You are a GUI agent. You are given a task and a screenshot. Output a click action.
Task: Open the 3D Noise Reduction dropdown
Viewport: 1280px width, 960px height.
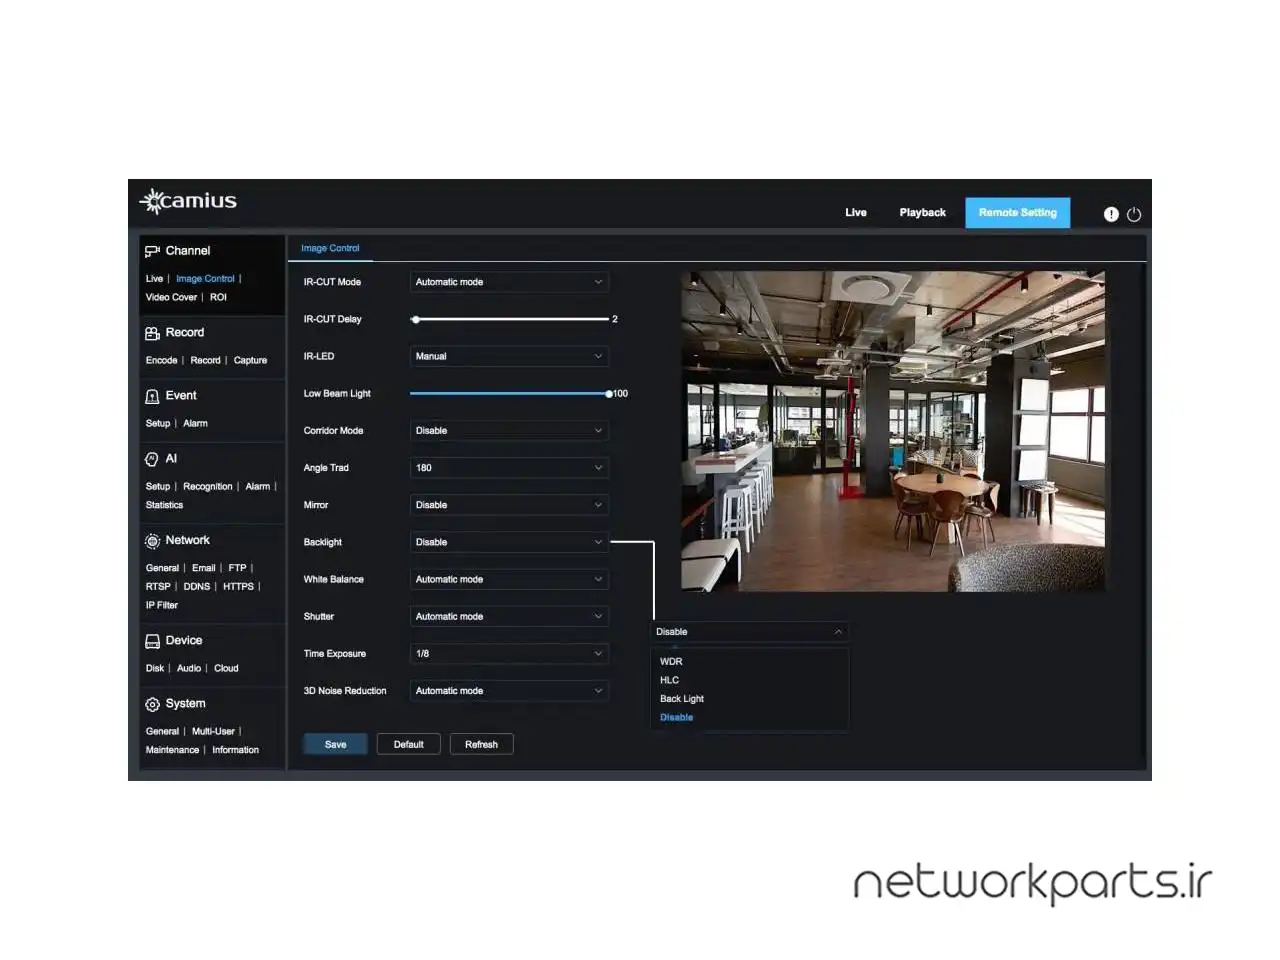[509, 691]
